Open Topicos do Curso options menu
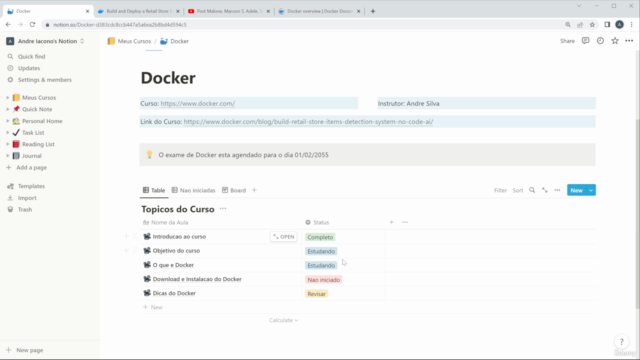Viewport: 640px width, 360px height. pos(223,209)
